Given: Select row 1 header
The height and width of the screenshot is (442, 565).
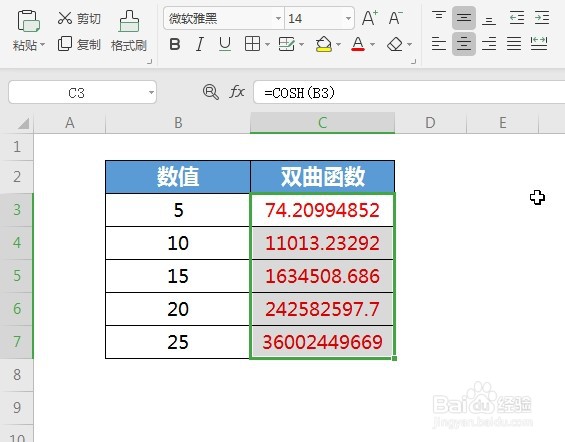Looking at the screenshot, I should pos(17,147).
